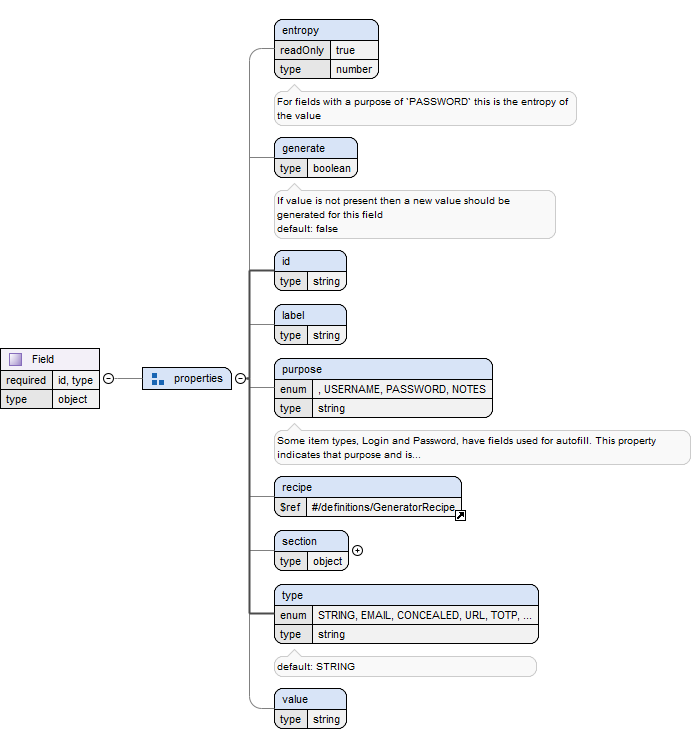The height and width of the screenshot is (734, 698).
Task: Click the recipe property header
Action: click(367, 487)
